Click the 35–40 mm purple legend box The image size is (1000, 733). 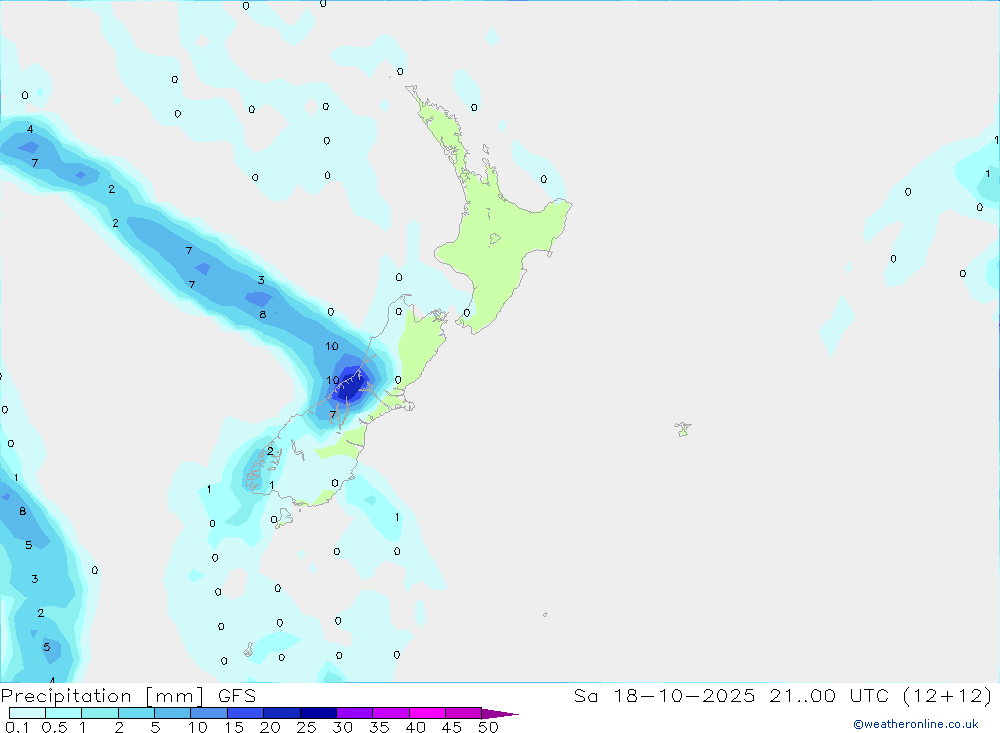click(391, 713)
